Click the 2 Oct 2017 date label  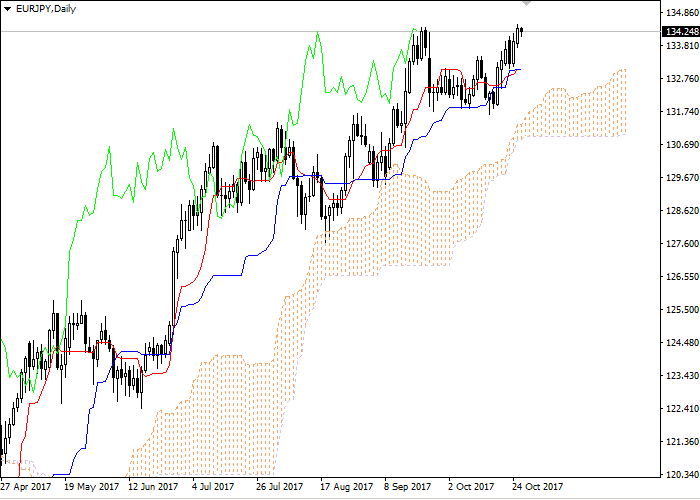(x=471, y=487)
